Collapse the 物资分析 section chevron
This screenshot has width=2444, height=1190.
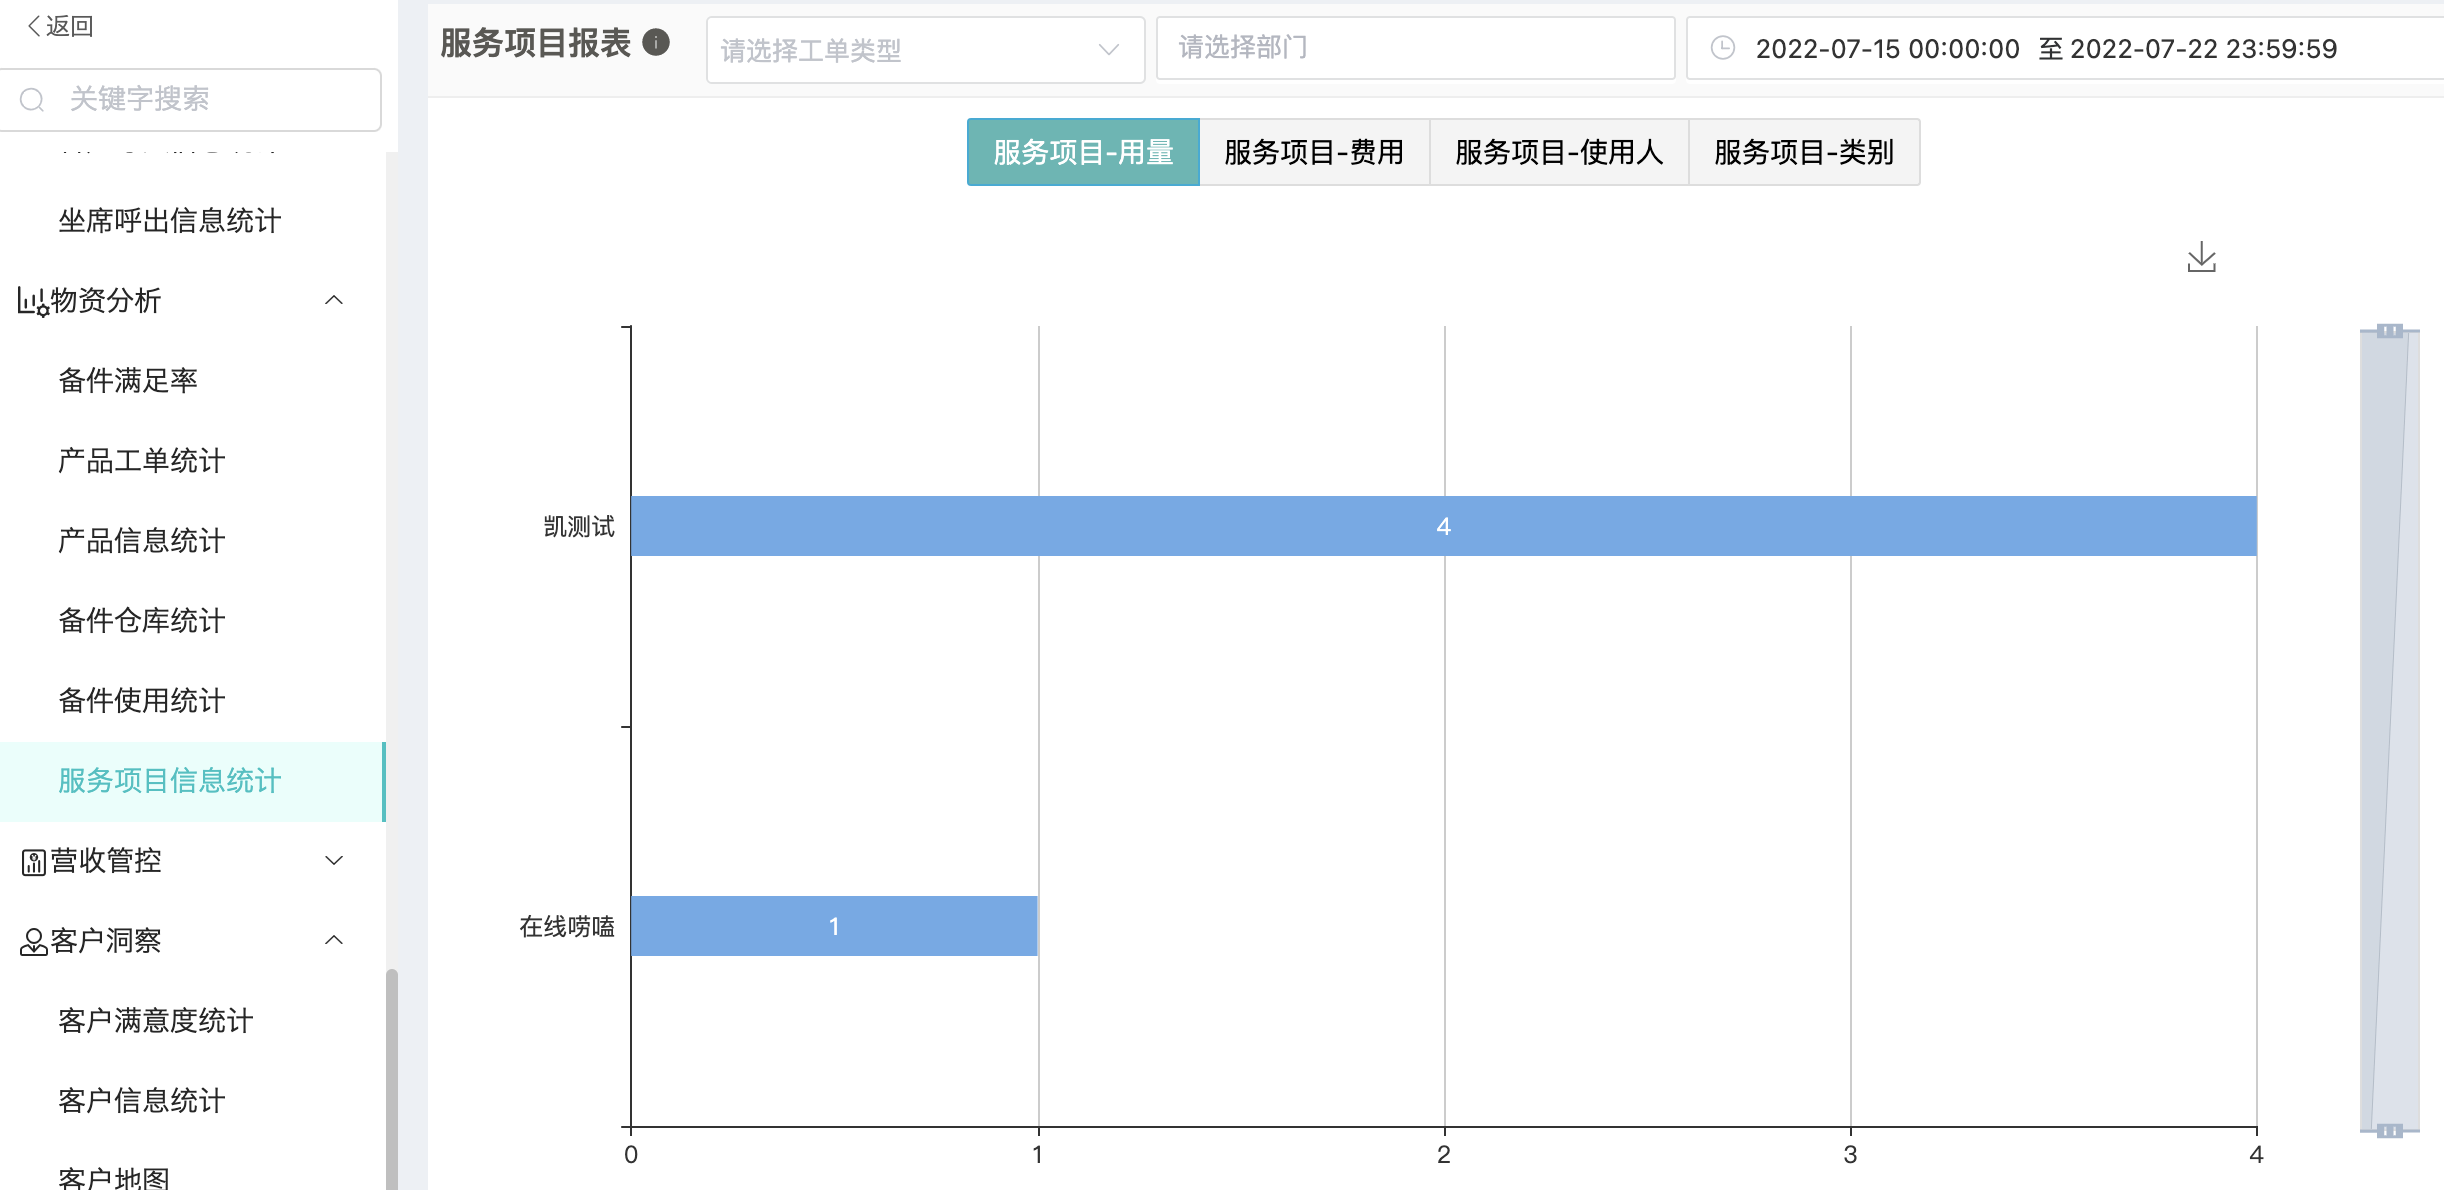pyautogui.click(x=334, y=300)
